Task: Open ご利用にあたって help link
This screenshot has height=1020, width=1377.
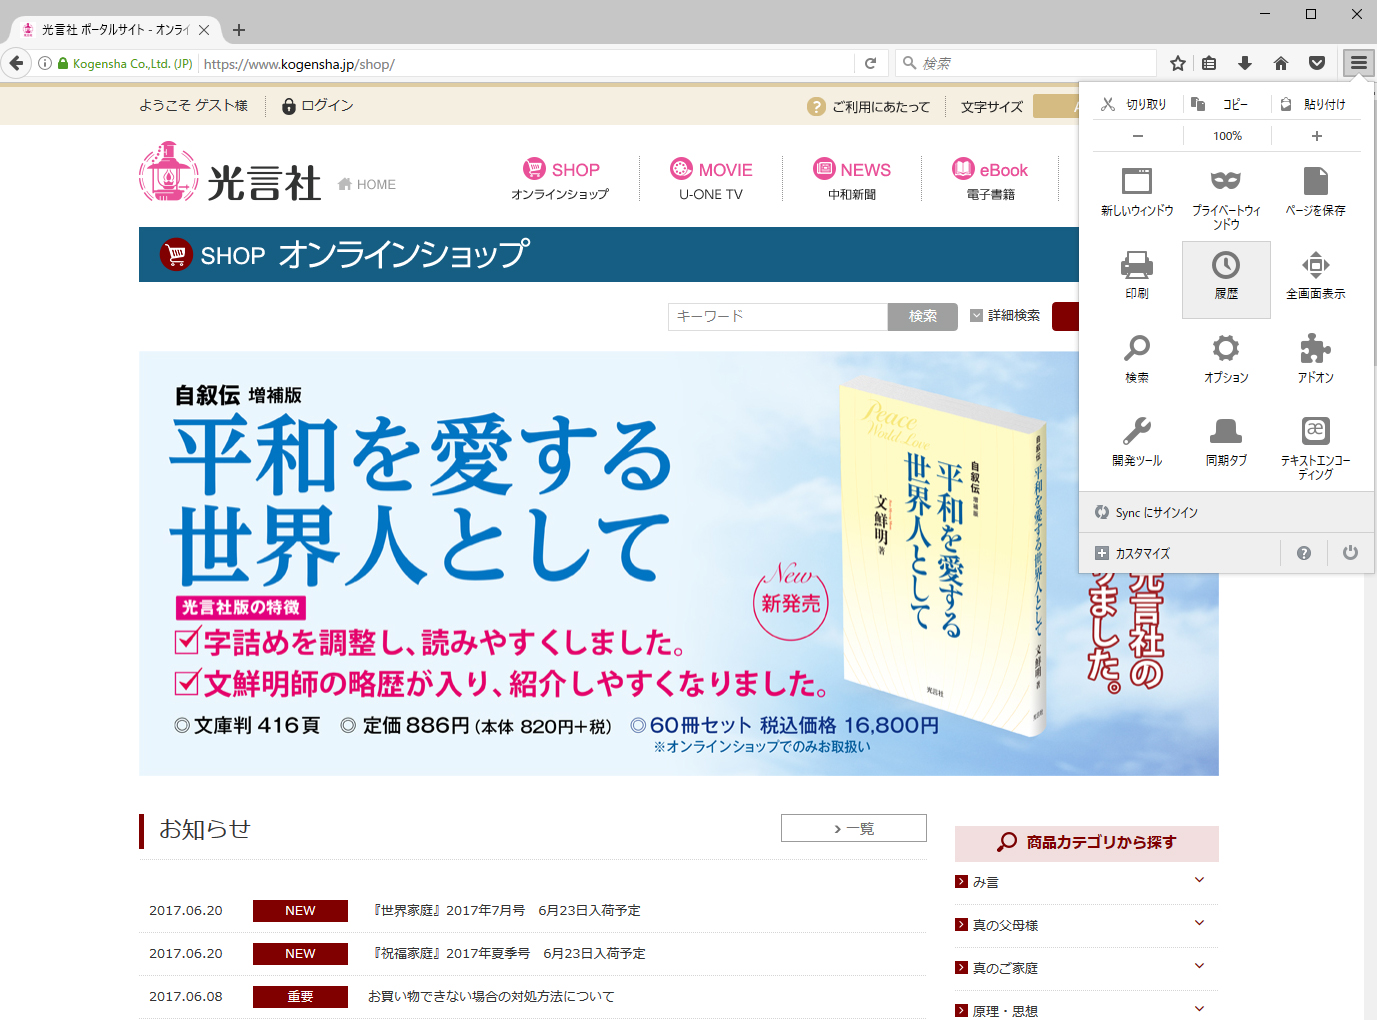Action: (x=868, y=107)
